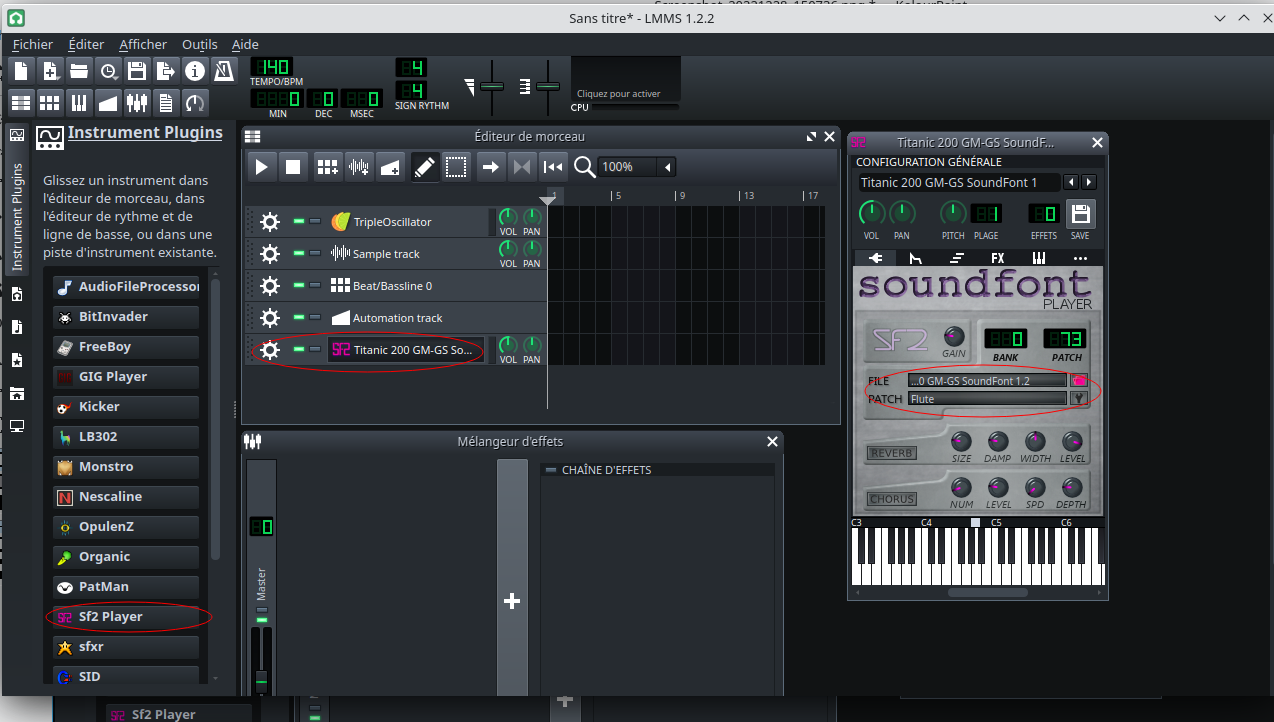Toggle the CHORUS button in the SoundFont player

[x=891, y=499]
